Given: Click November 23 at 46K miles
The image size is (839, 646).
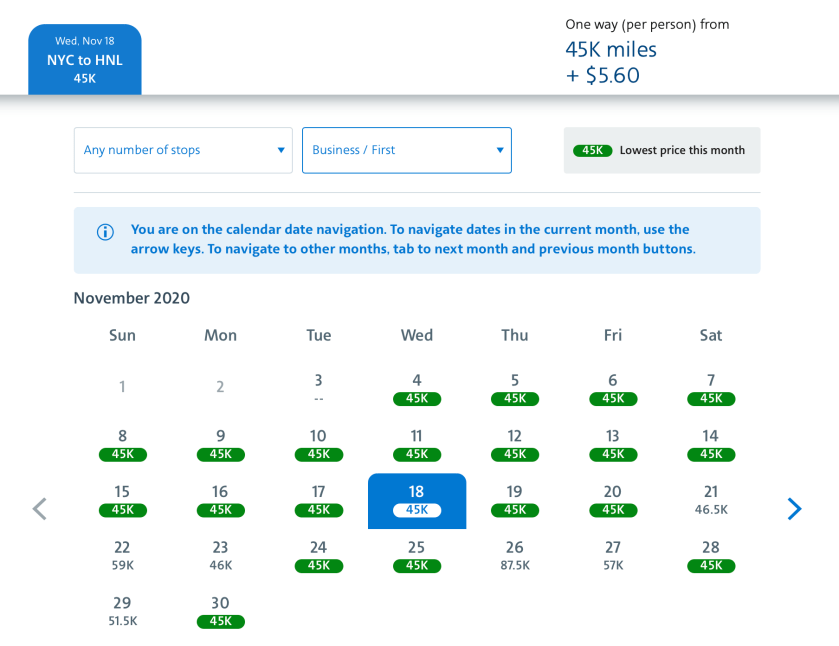Looking at the screenshot, I should click(220, 556).
